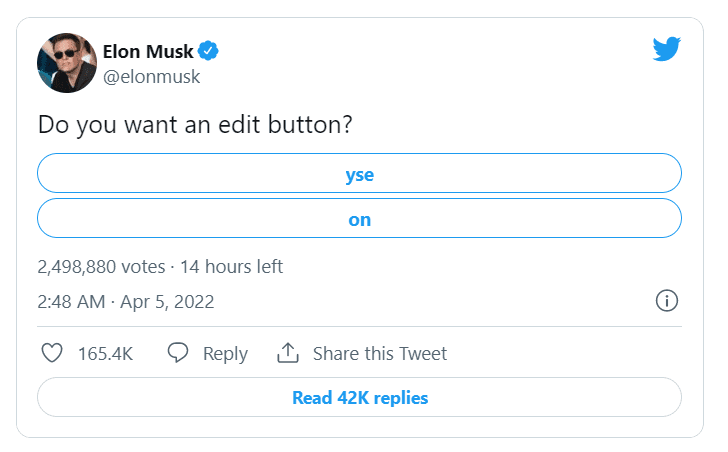728x452 pixels.
Task: Click the reply speech bubble icon
Action: pyautogui.click(x=178, y=353)
